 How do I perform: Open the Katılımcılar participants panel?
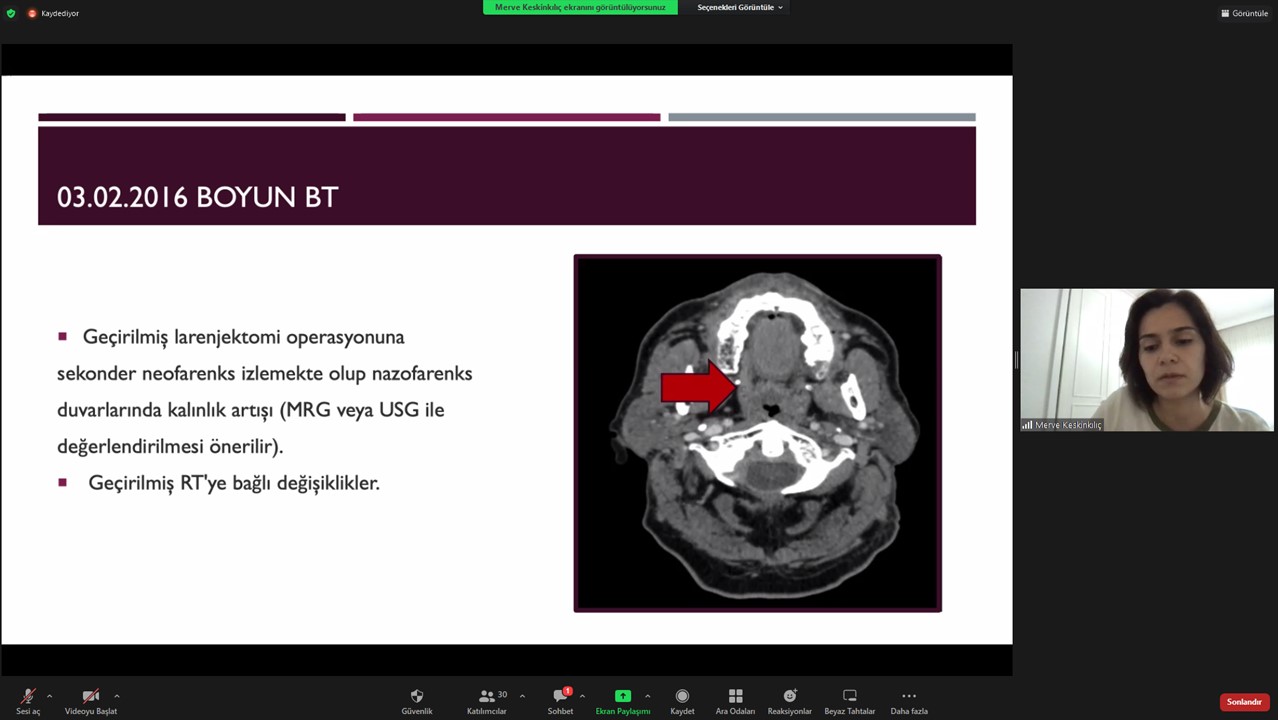click(487, 700)
